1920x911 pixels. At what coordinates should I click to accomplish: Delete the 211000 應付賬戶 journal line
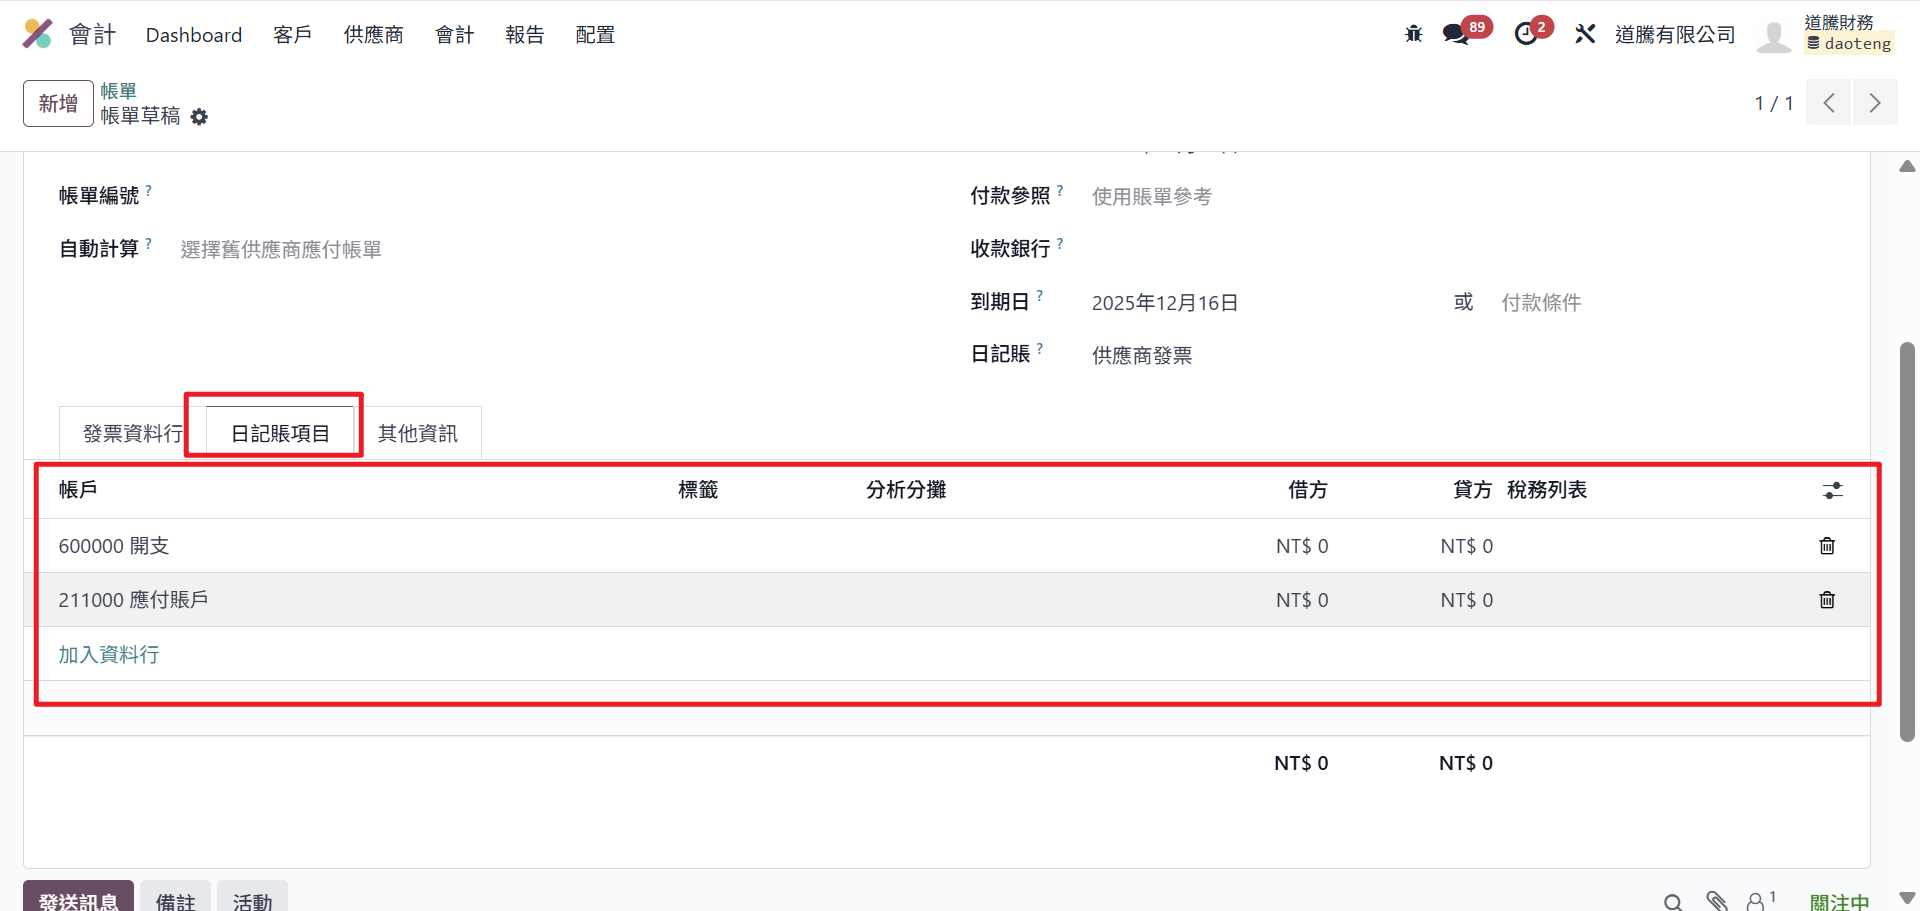(1827, 600)
